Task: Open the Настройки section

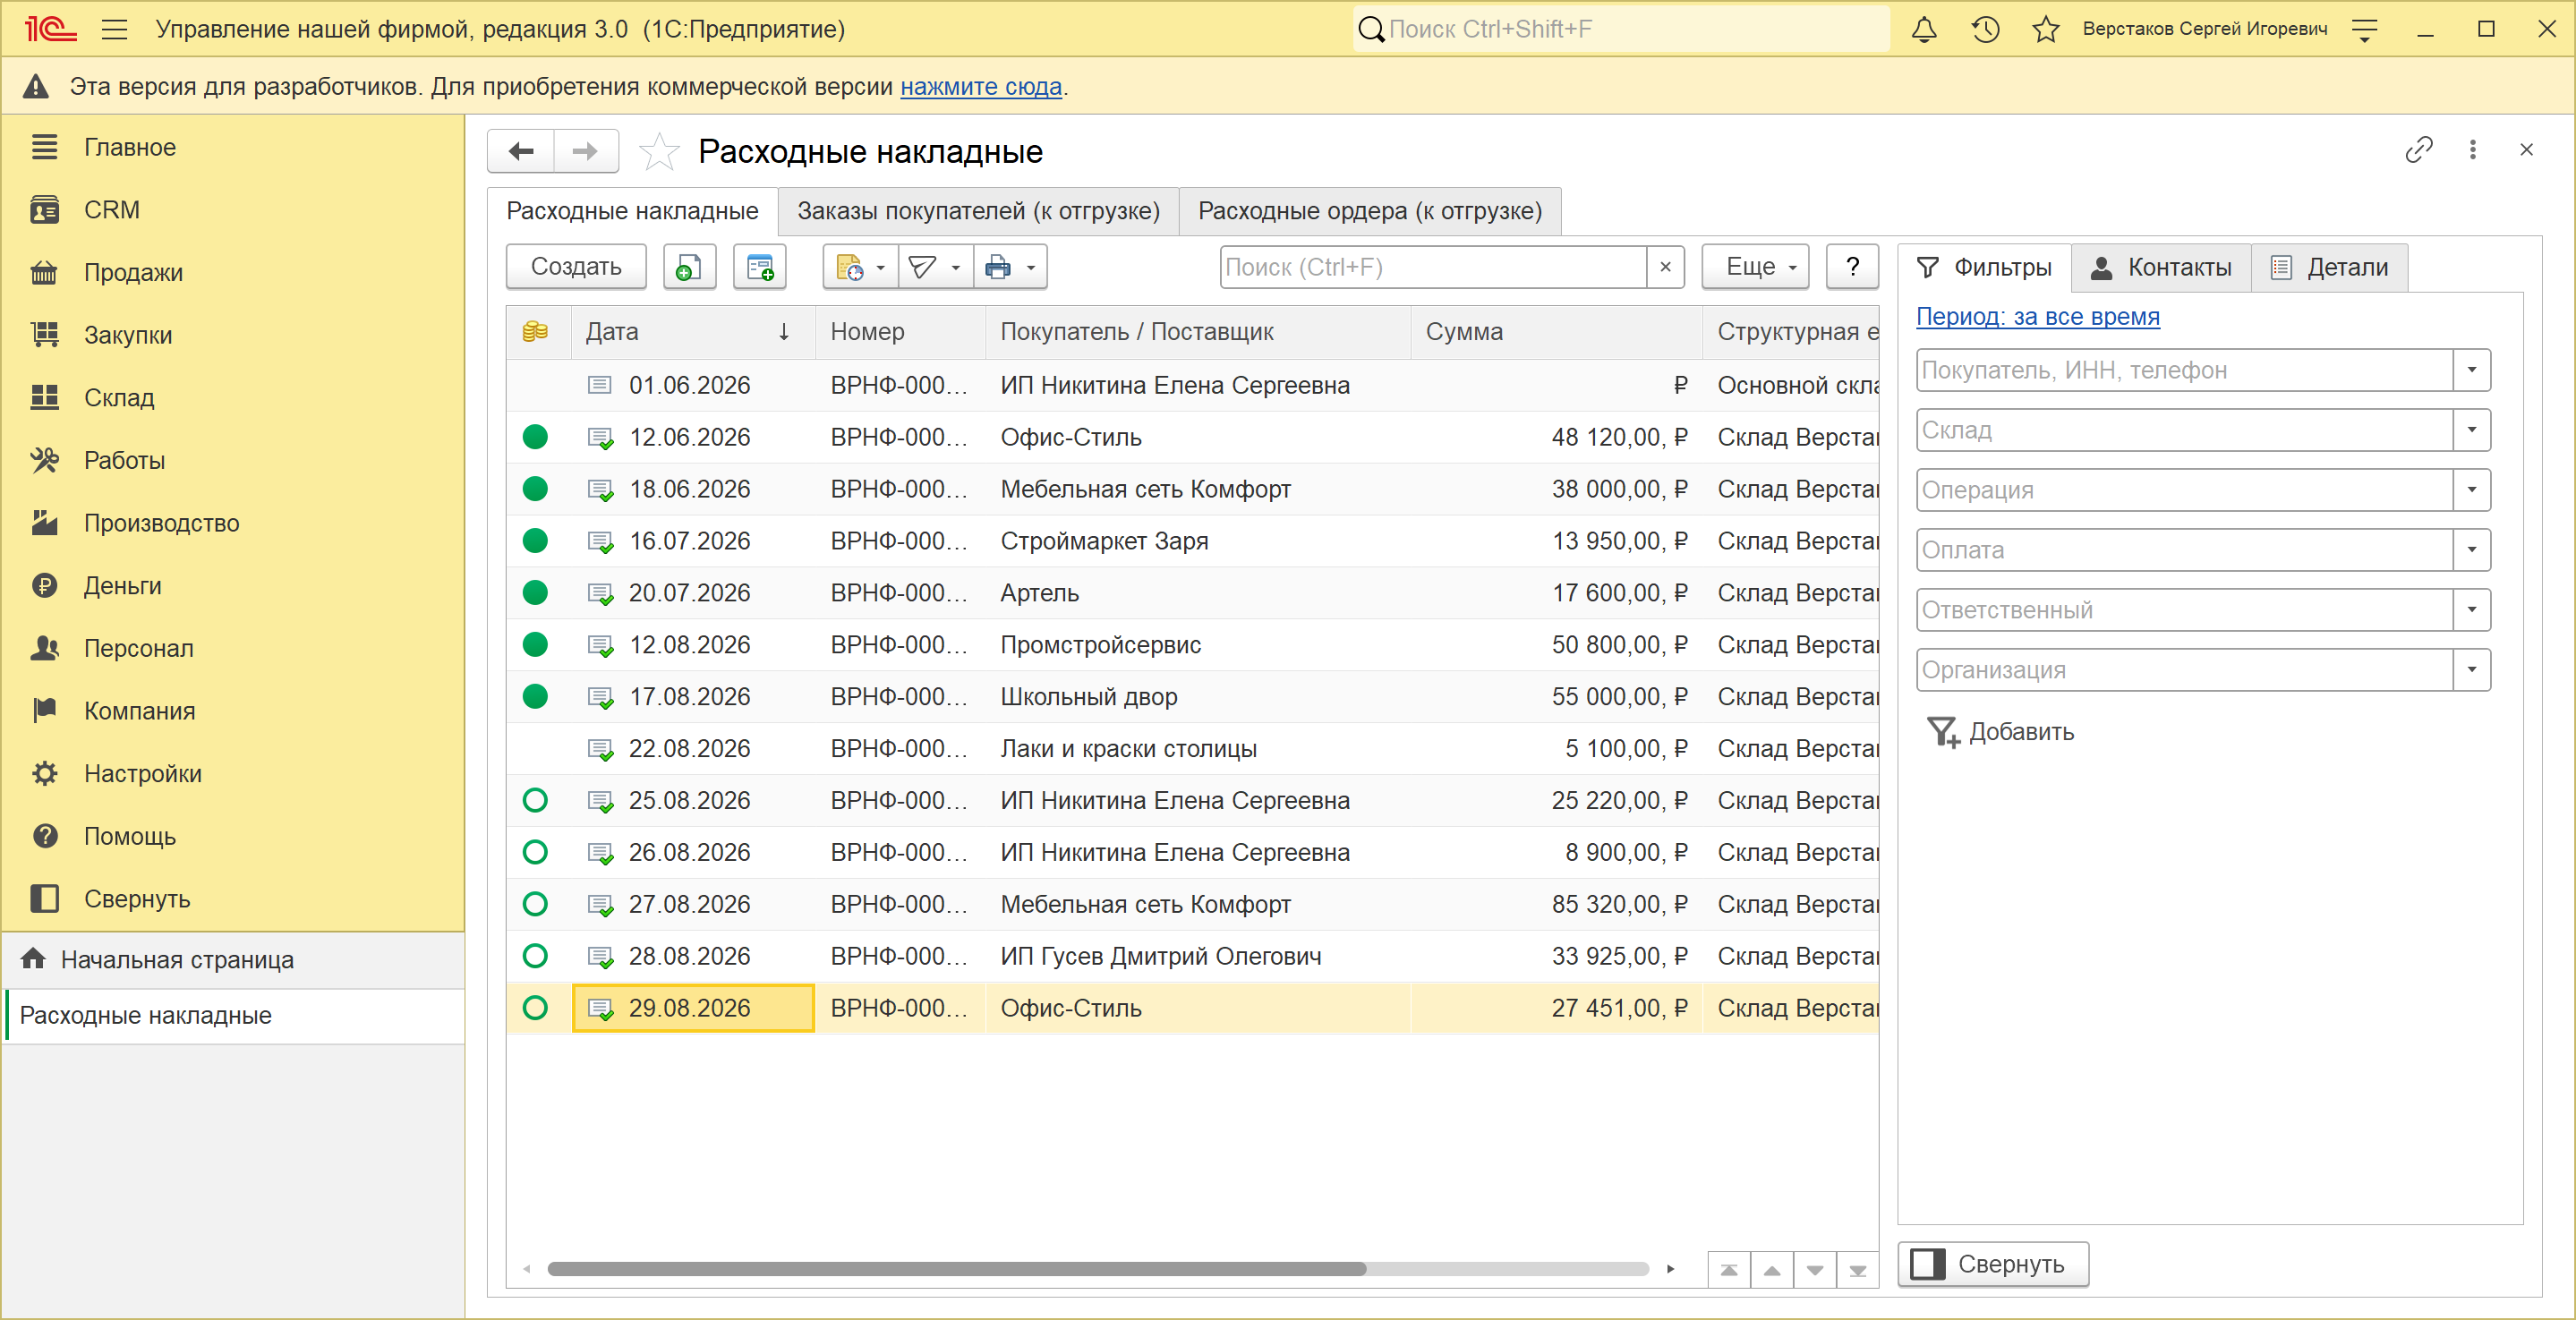Action: [142, 773]
